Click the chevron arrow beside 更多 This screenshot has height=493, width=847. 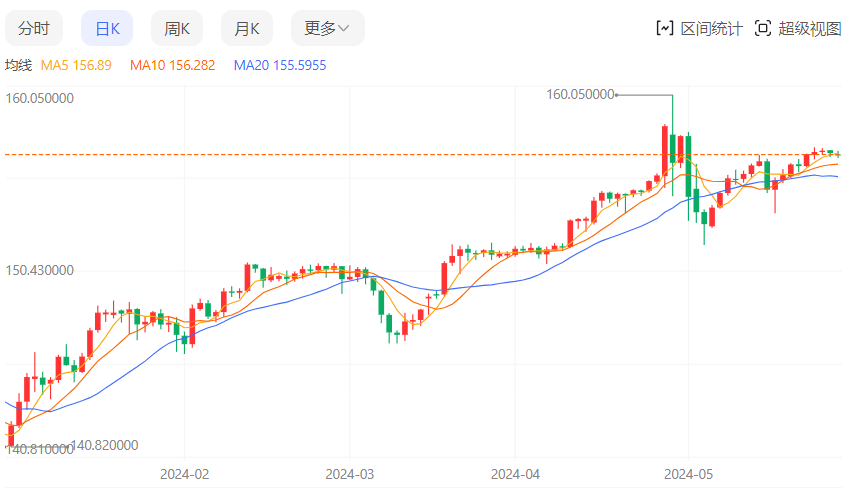[344, 28]
